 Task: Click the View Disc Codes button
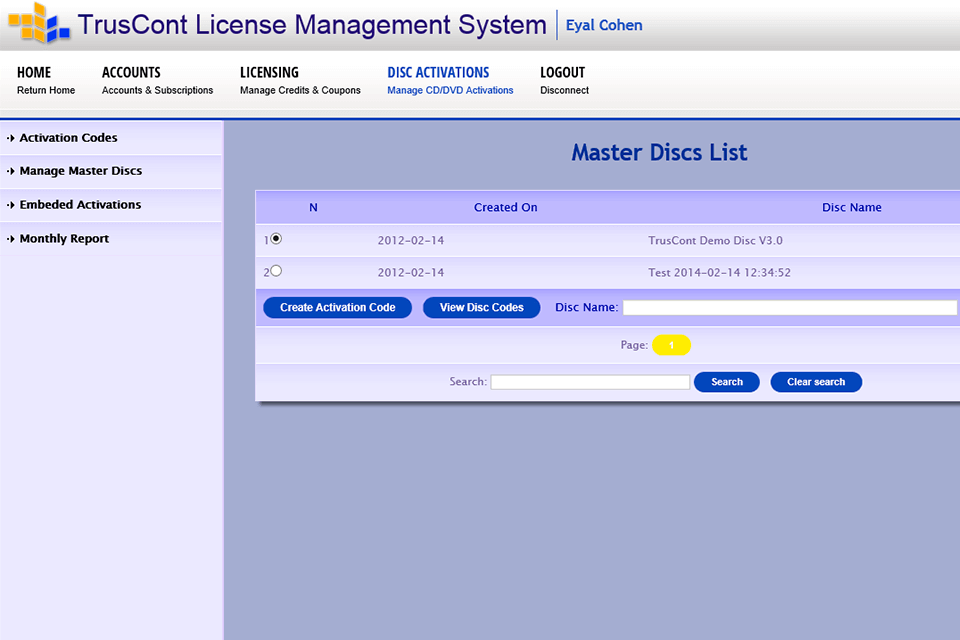pyautogui.click(x=481, y=307)
